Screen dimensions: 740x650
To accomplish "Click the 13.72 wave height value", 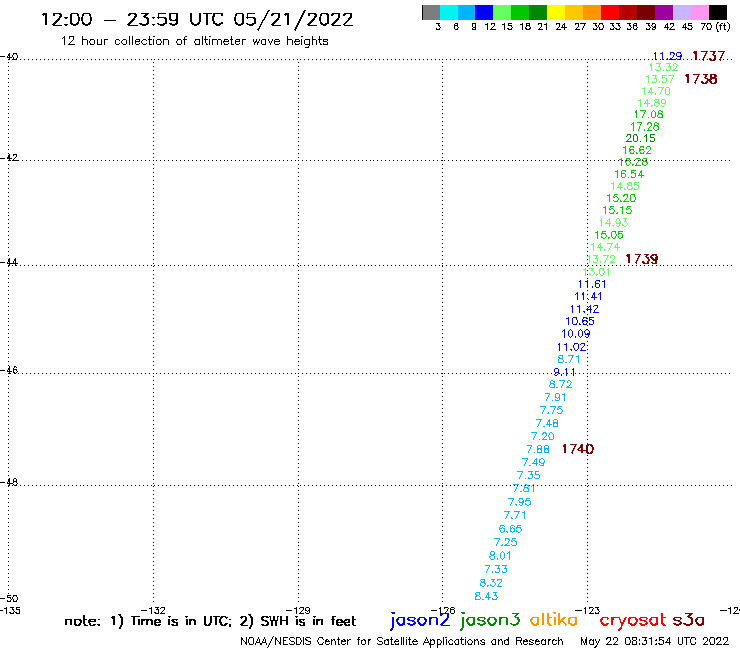I will [601, 259].
